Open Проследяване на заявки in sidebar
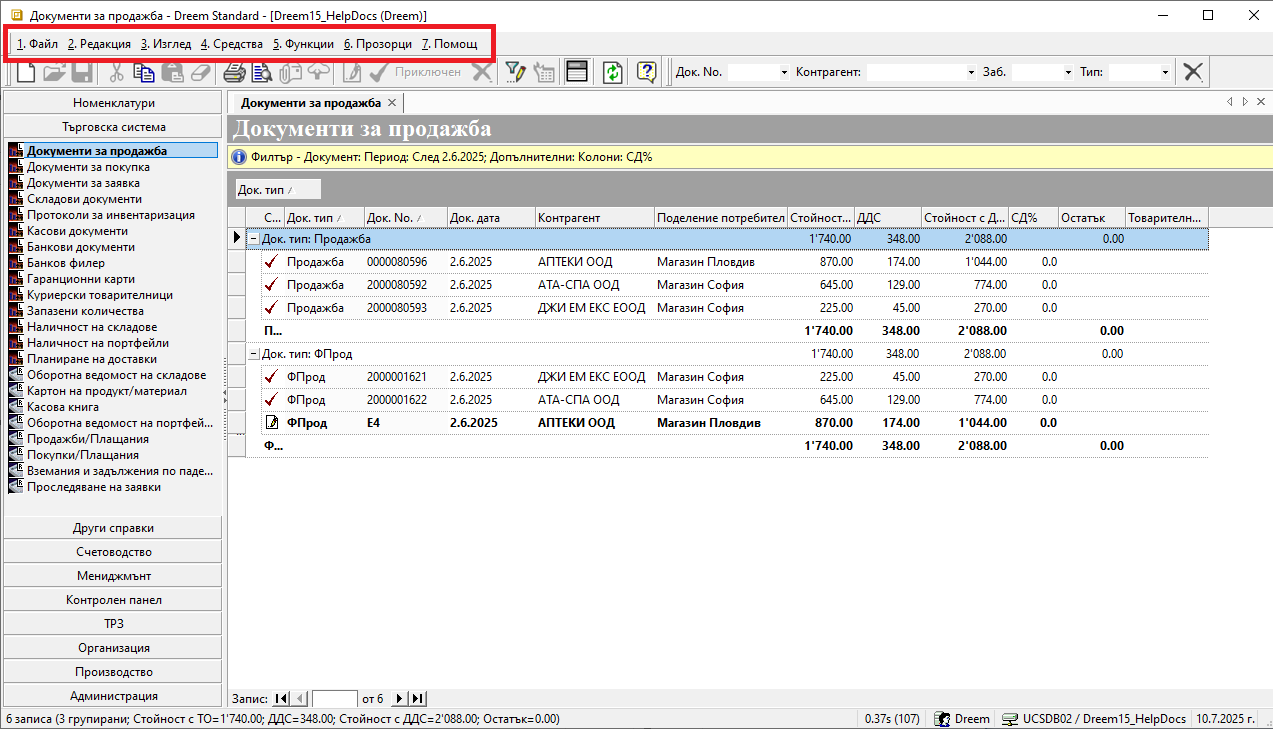The height and width of the screenshot is (729, 1273). point(94,487)
